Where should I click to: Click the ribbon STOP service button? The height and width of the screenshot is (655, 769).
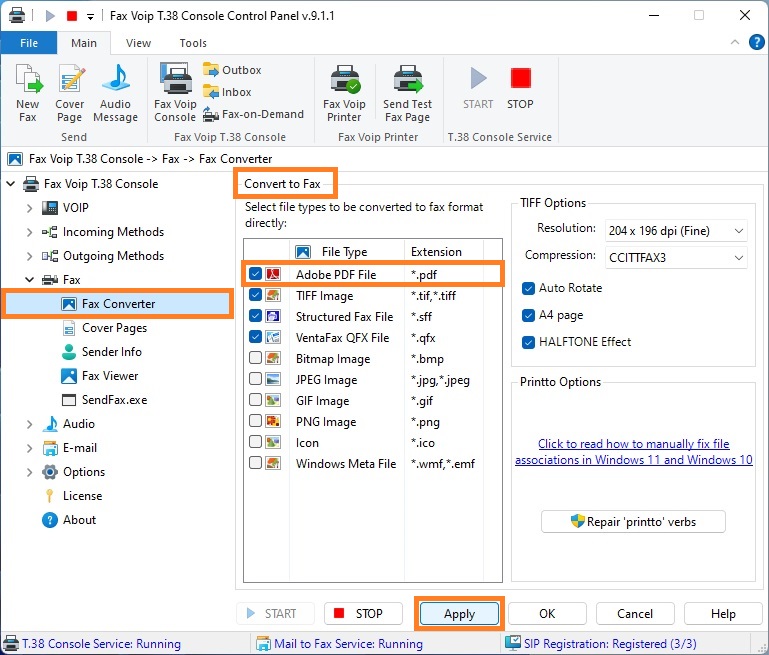(x=520, y=88)
